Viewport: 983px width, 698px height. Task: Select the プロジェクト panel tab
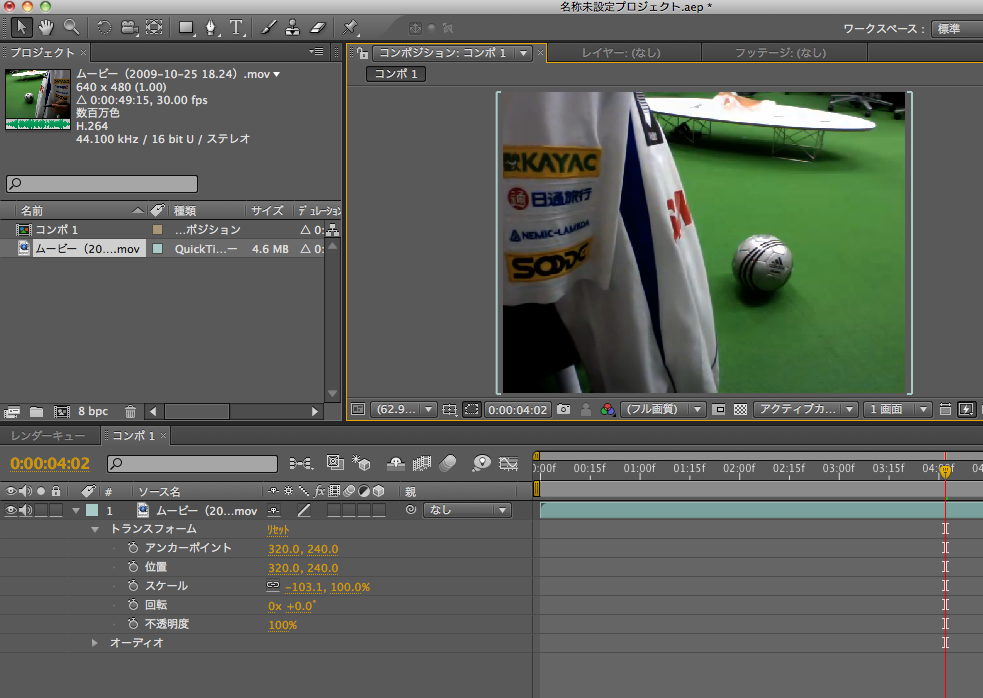click(x=43, y=52)
